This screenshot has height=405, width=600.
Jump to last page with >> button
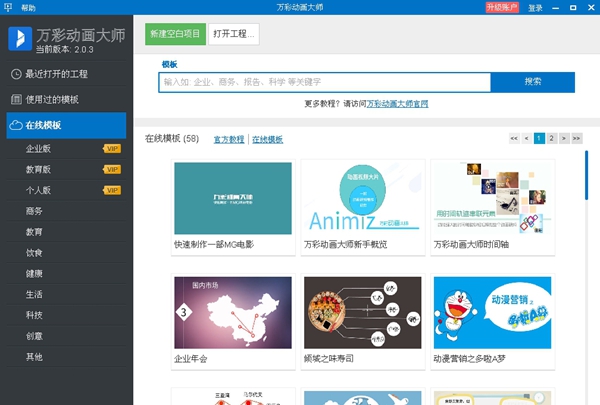tap(578, 138)
